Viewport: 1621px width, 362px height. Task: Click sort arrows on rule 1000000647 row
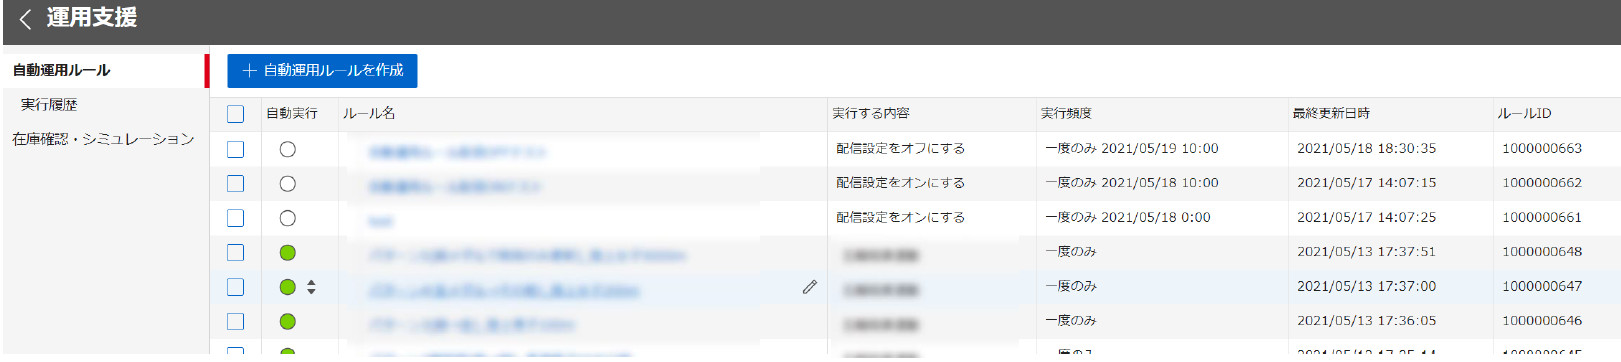point(311,287)
